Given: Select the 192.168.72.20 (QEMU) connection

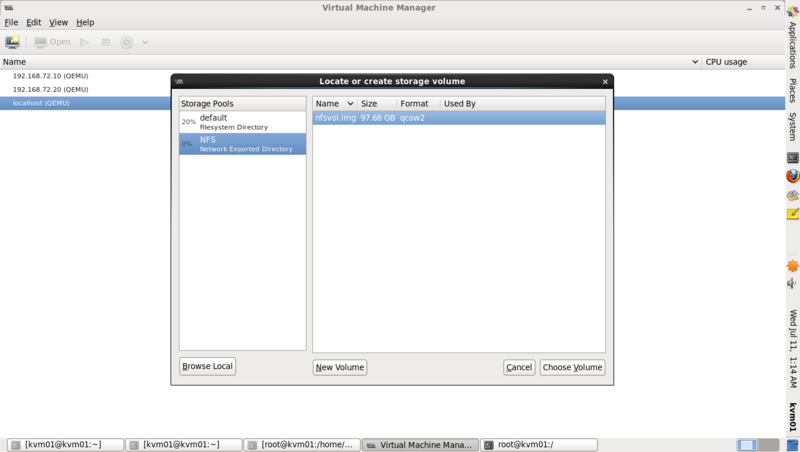Looking at the screenshot, I should point(51,89).
